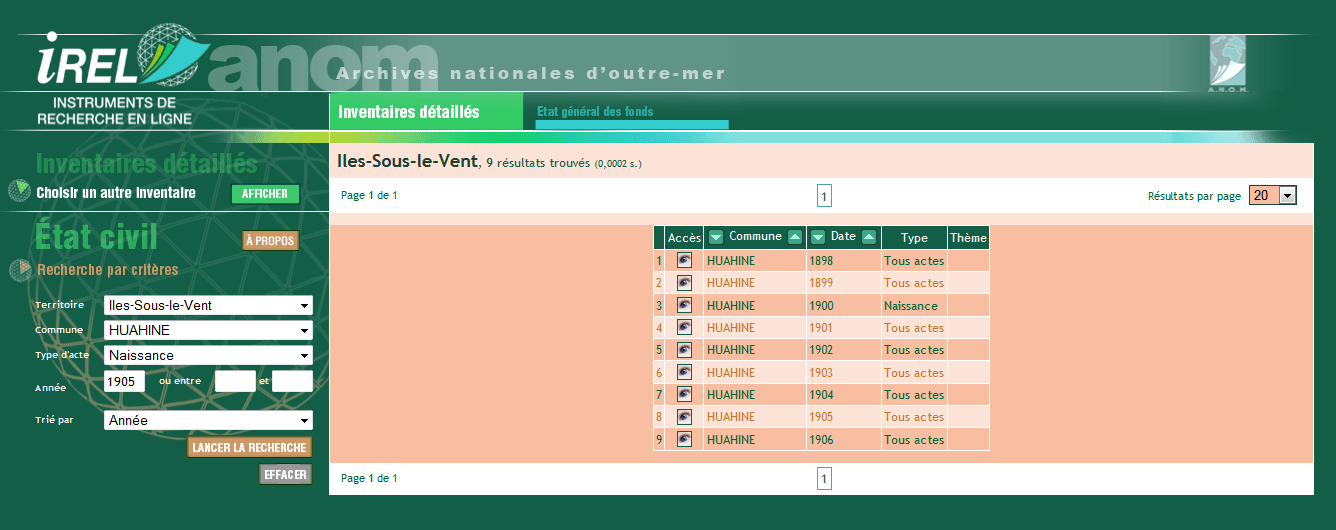Viewport: 1336px width, 530px height.
Task: Expand the Territoire dropdown
Action: tap(208, 305)
